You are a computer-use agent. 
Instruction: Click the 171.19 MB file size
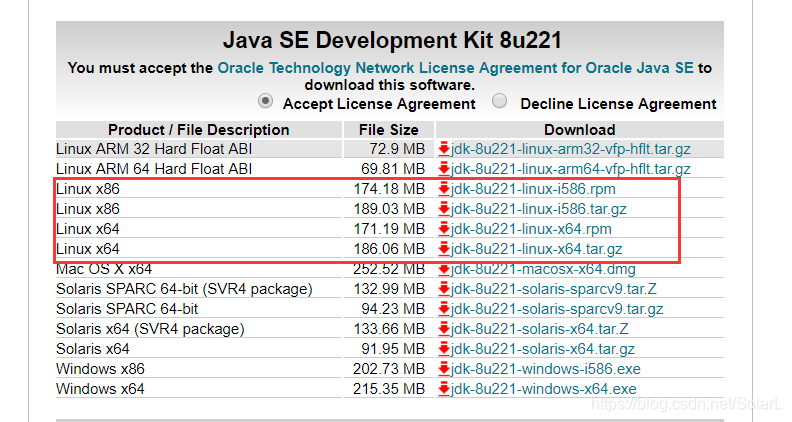point(389,229)
